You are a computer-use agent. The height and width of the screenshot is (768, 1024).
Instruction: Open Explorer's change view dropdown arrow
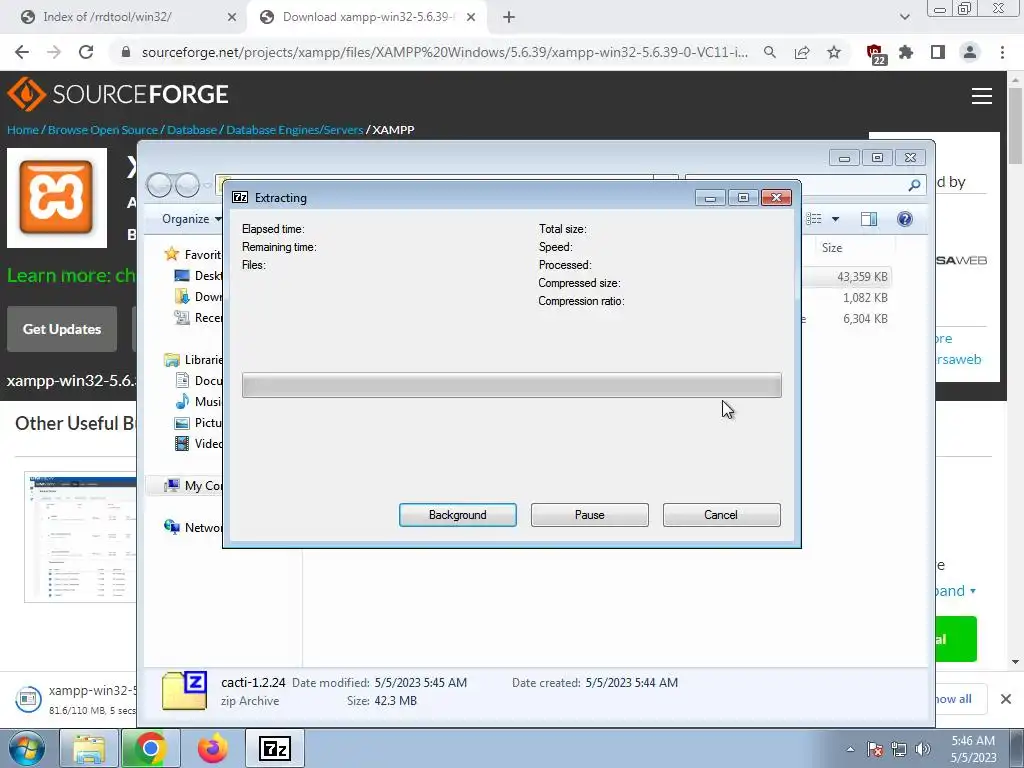click(x=835, y=219)
